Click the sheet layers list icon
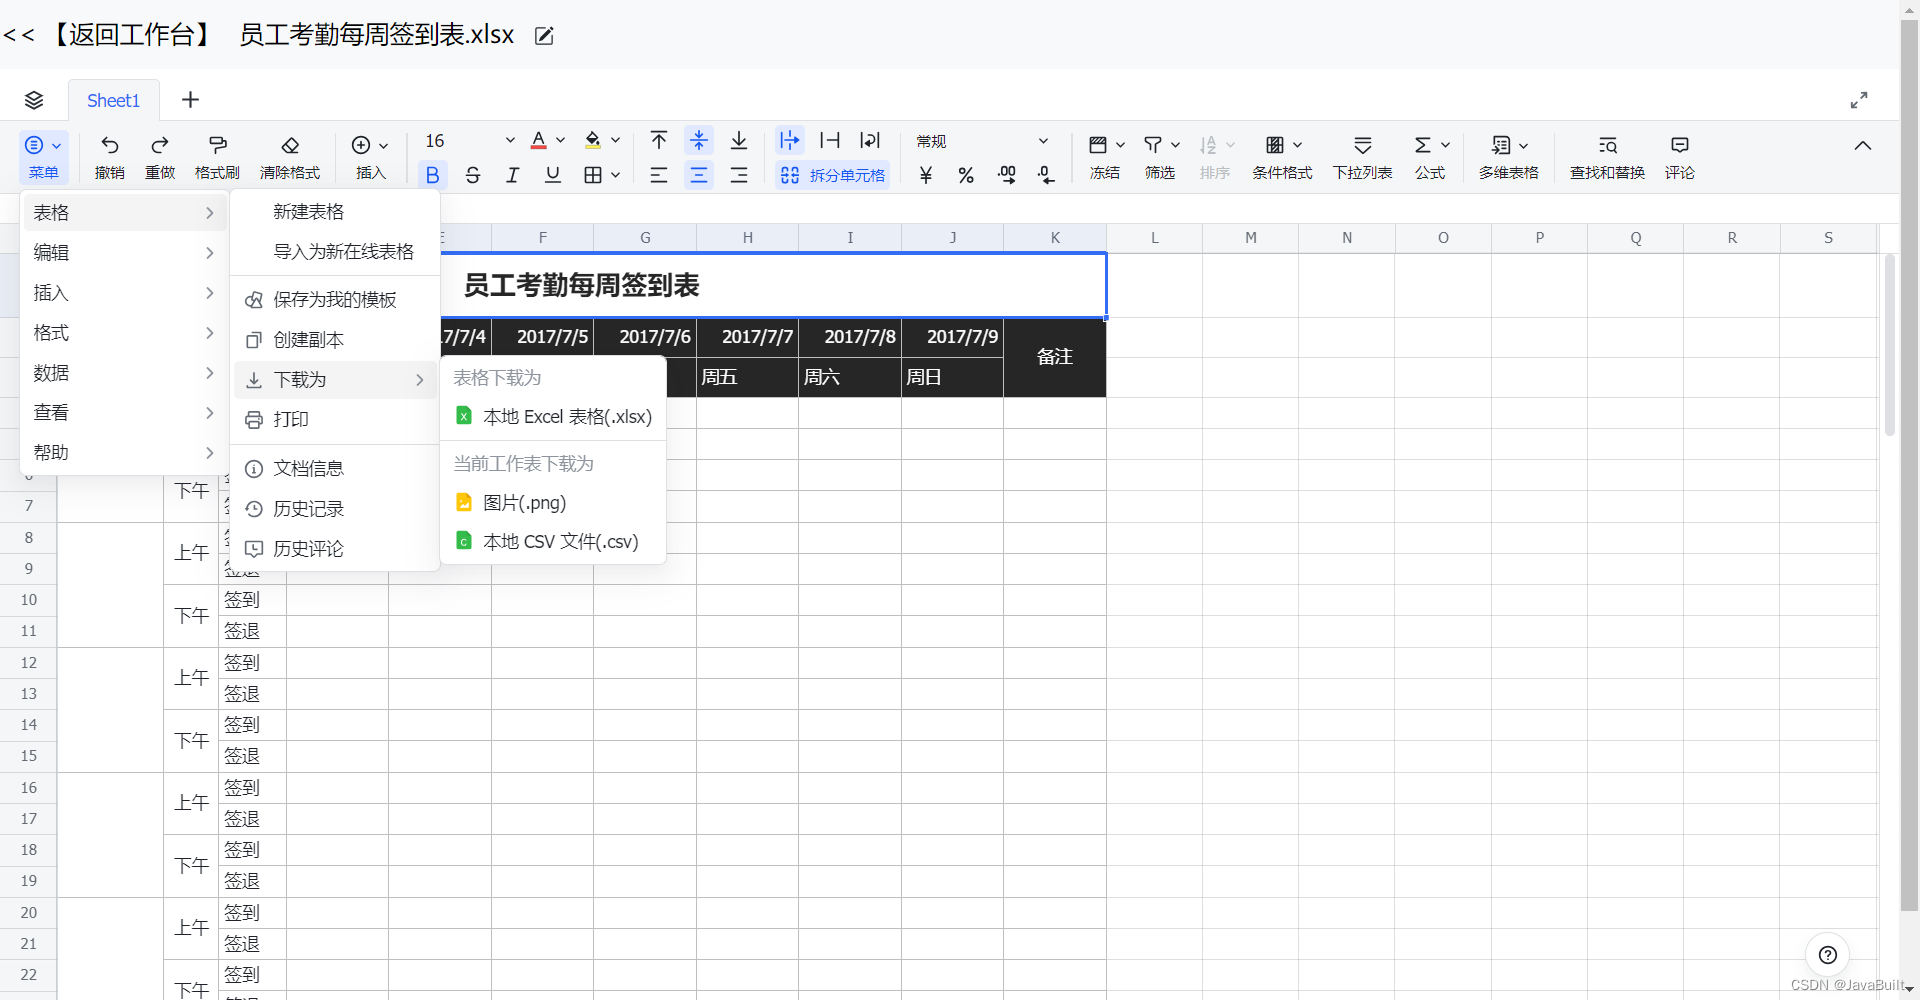The image size is (1920, 1000). coord(34,100)
